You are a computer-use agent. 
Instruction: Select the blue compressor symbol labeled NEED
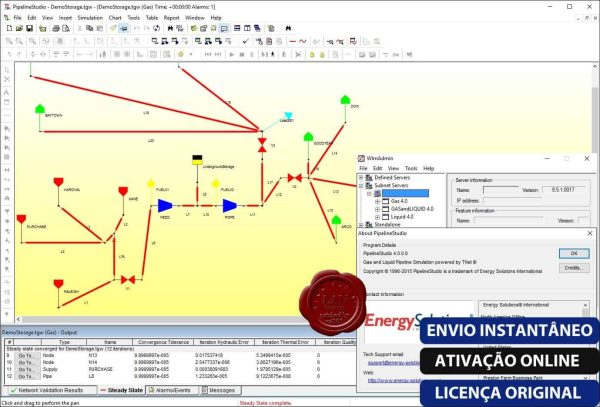click(x=165, y=205)
